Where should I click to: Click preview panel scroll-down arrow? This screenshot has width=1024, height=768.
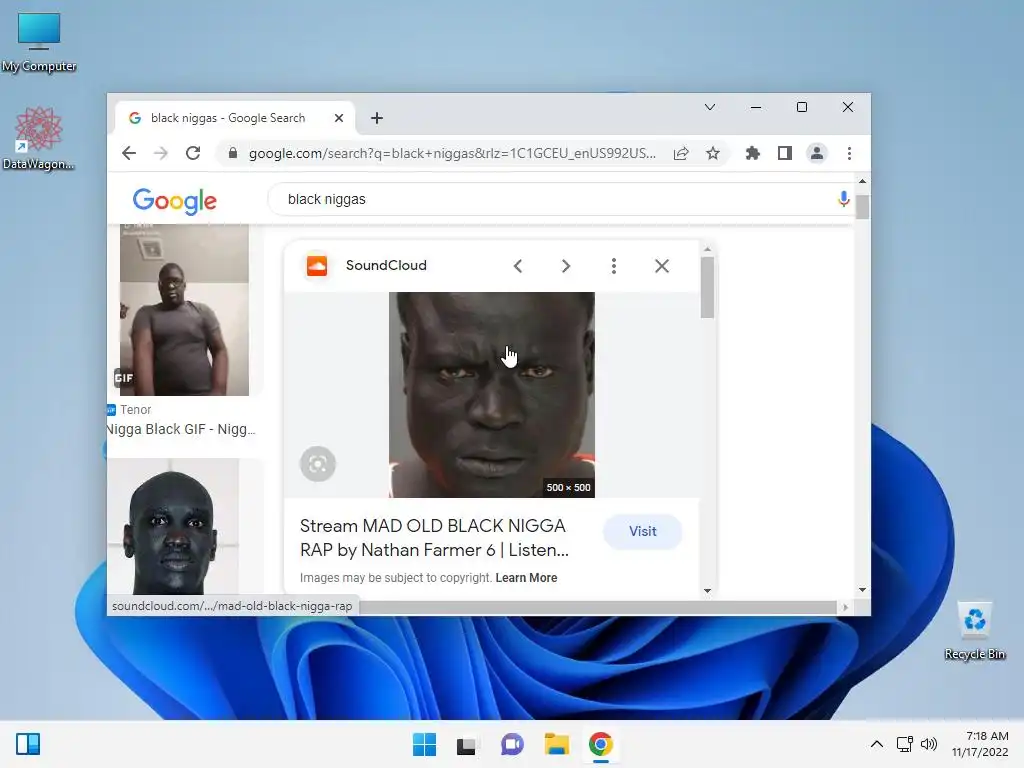707,590
